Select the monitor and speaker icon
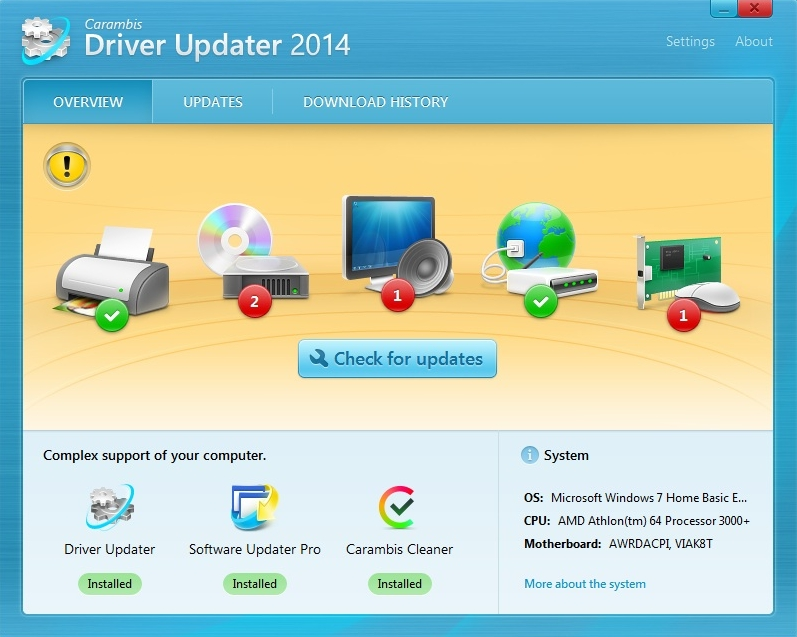Image resolution: width=797 pixels, height=637 pixels. (x=397, y=245)
